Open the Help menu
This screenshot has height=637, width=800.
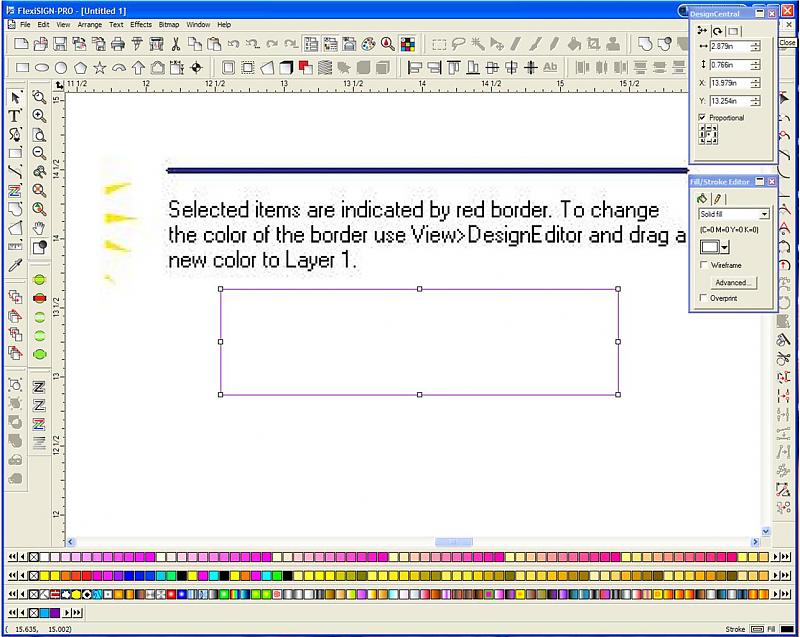coord(224,24)
